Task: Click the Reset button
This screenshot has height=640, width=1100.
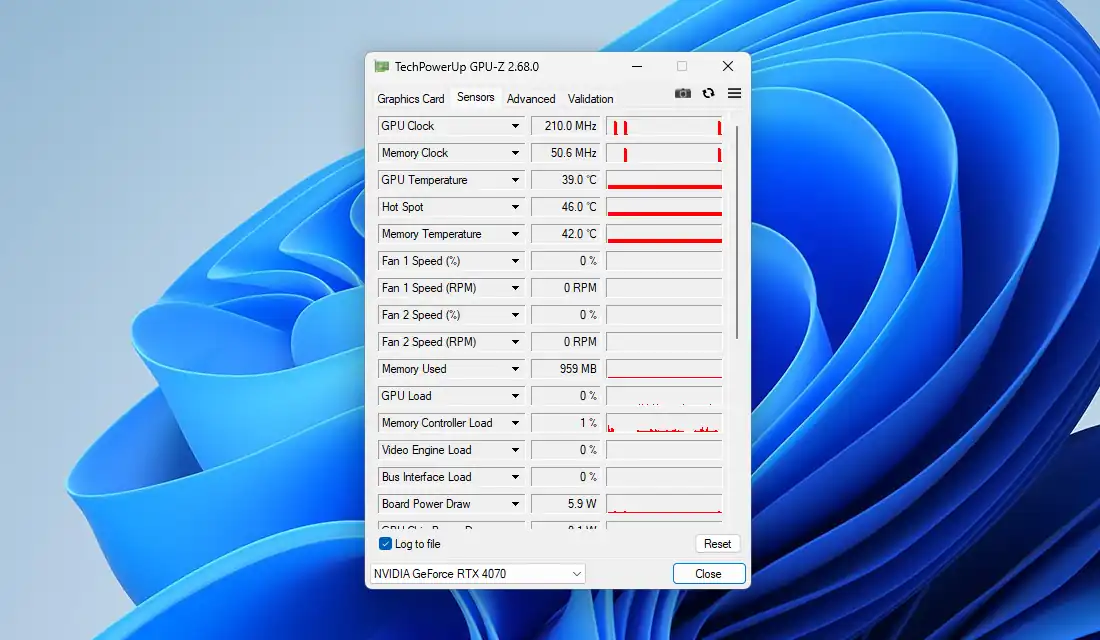Action: [x=717, y=543]
